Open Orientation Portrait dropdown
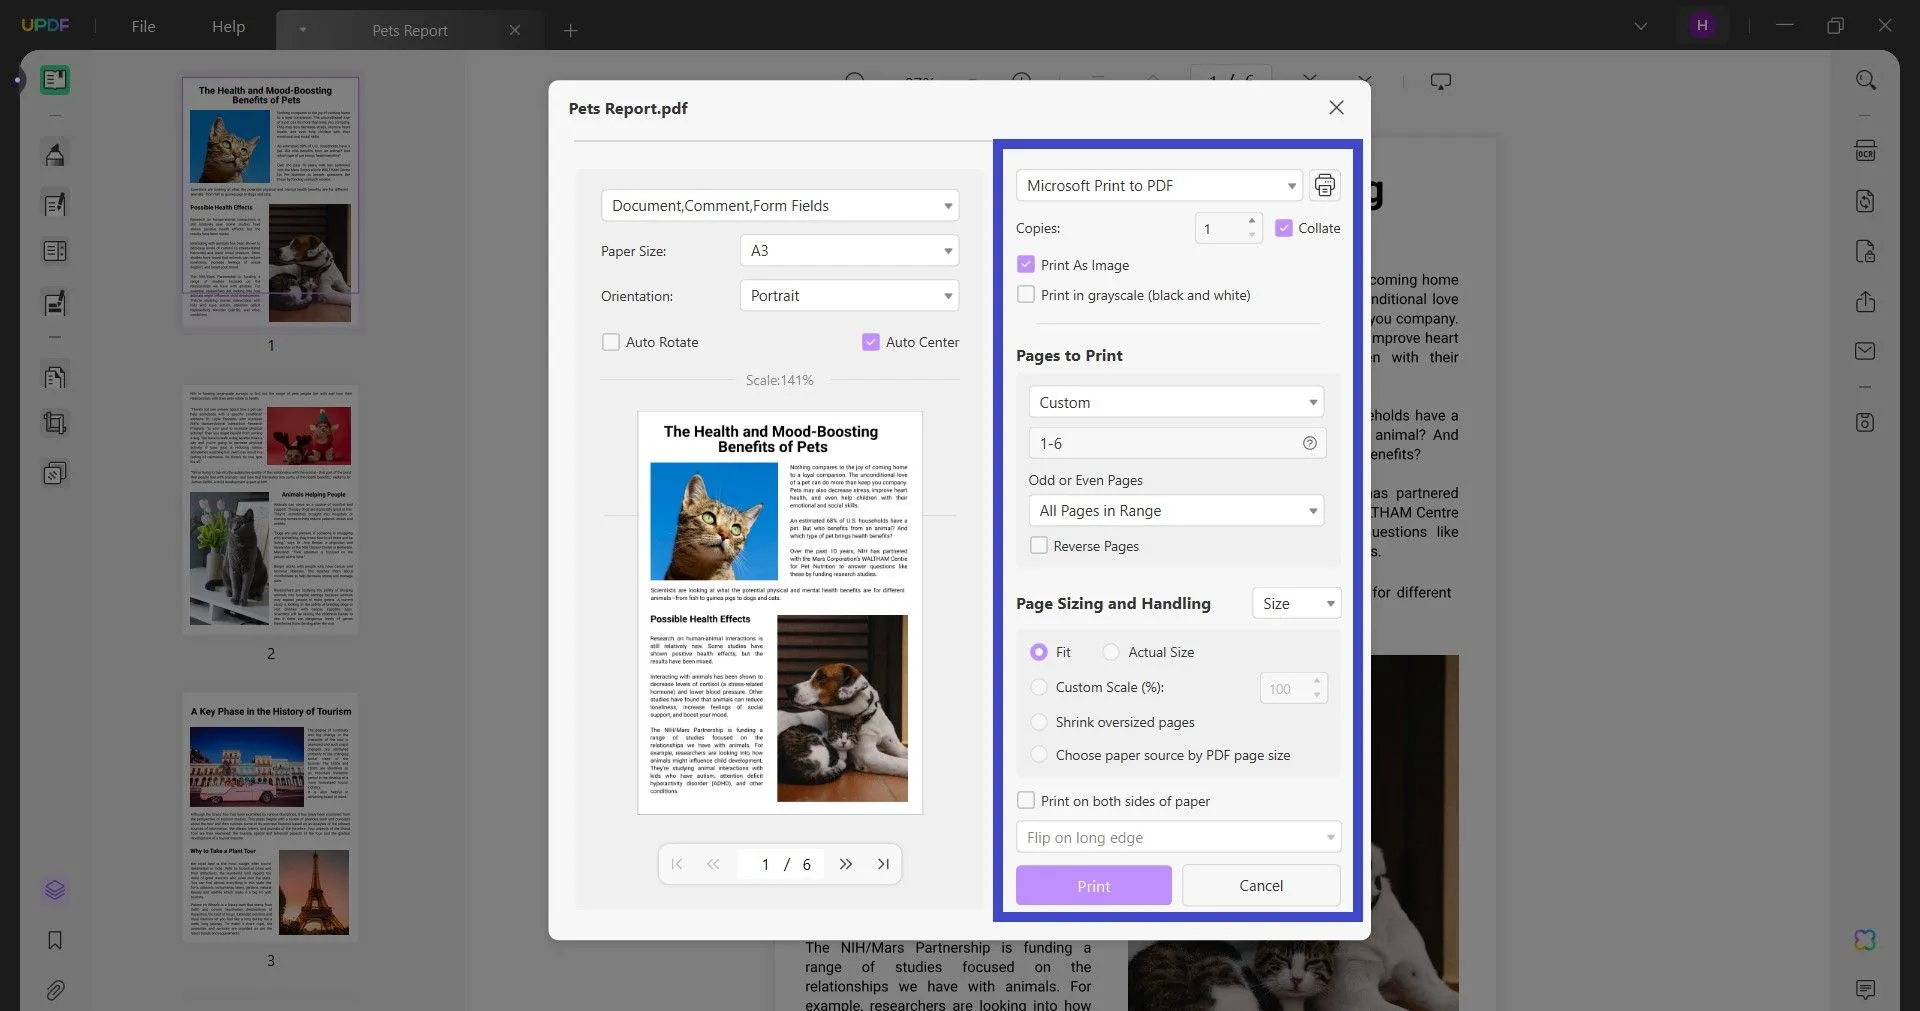 click(x=849, y=295)
